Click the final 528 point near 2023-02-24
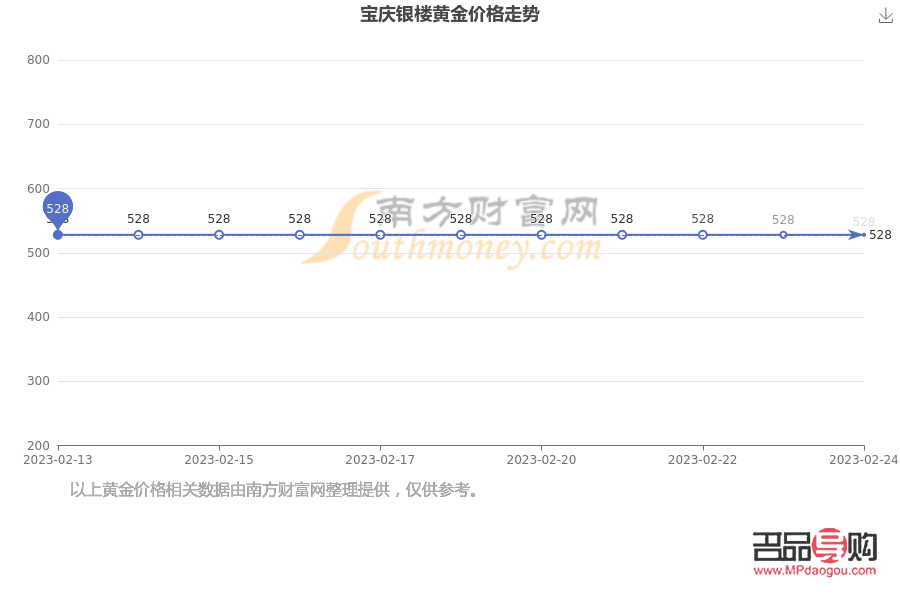Screen dimensions: 900x600 tap(862, 234)
